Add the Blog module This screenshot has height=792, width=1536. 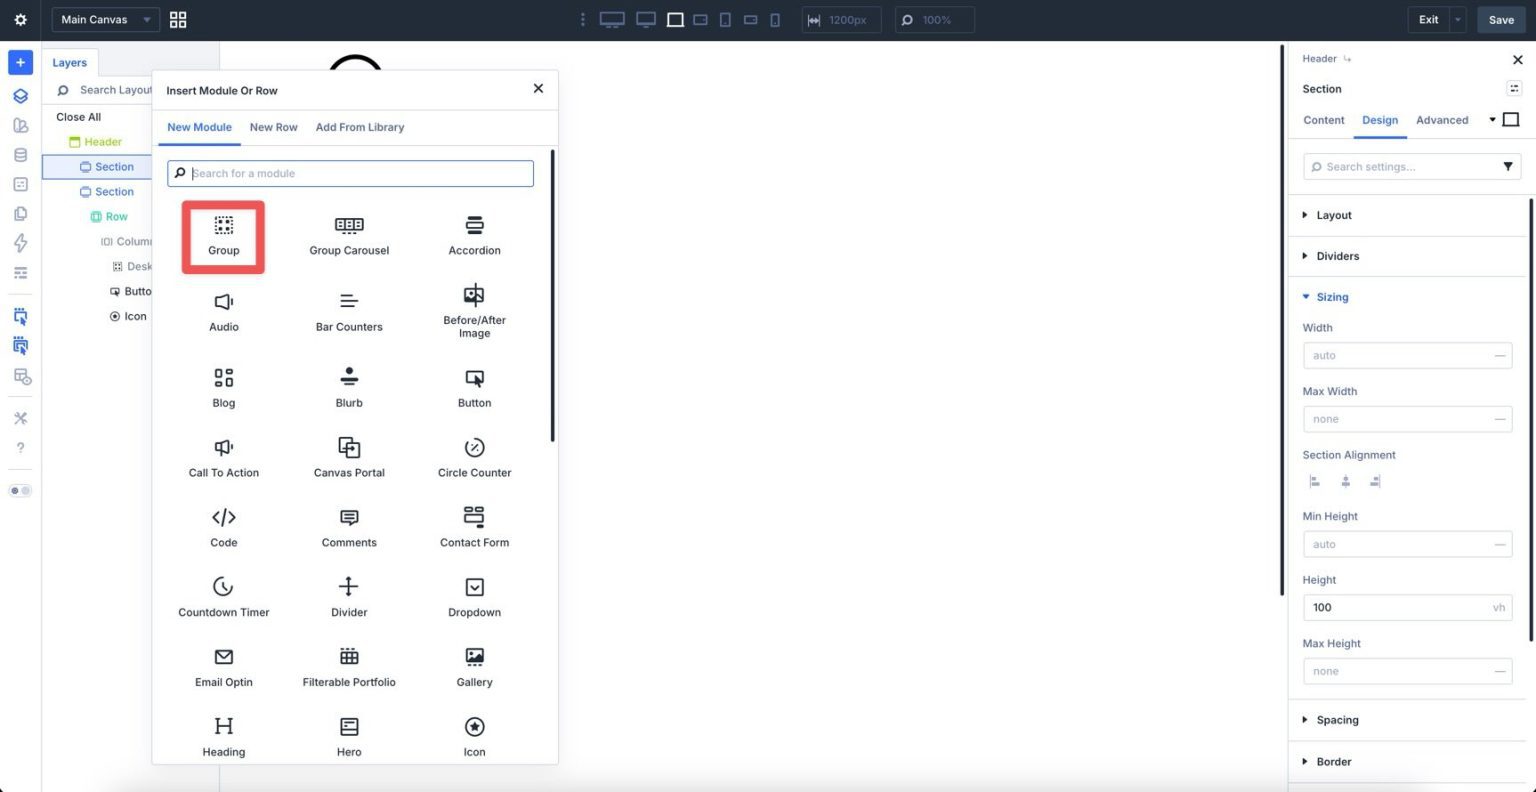(x=224, y=388)
